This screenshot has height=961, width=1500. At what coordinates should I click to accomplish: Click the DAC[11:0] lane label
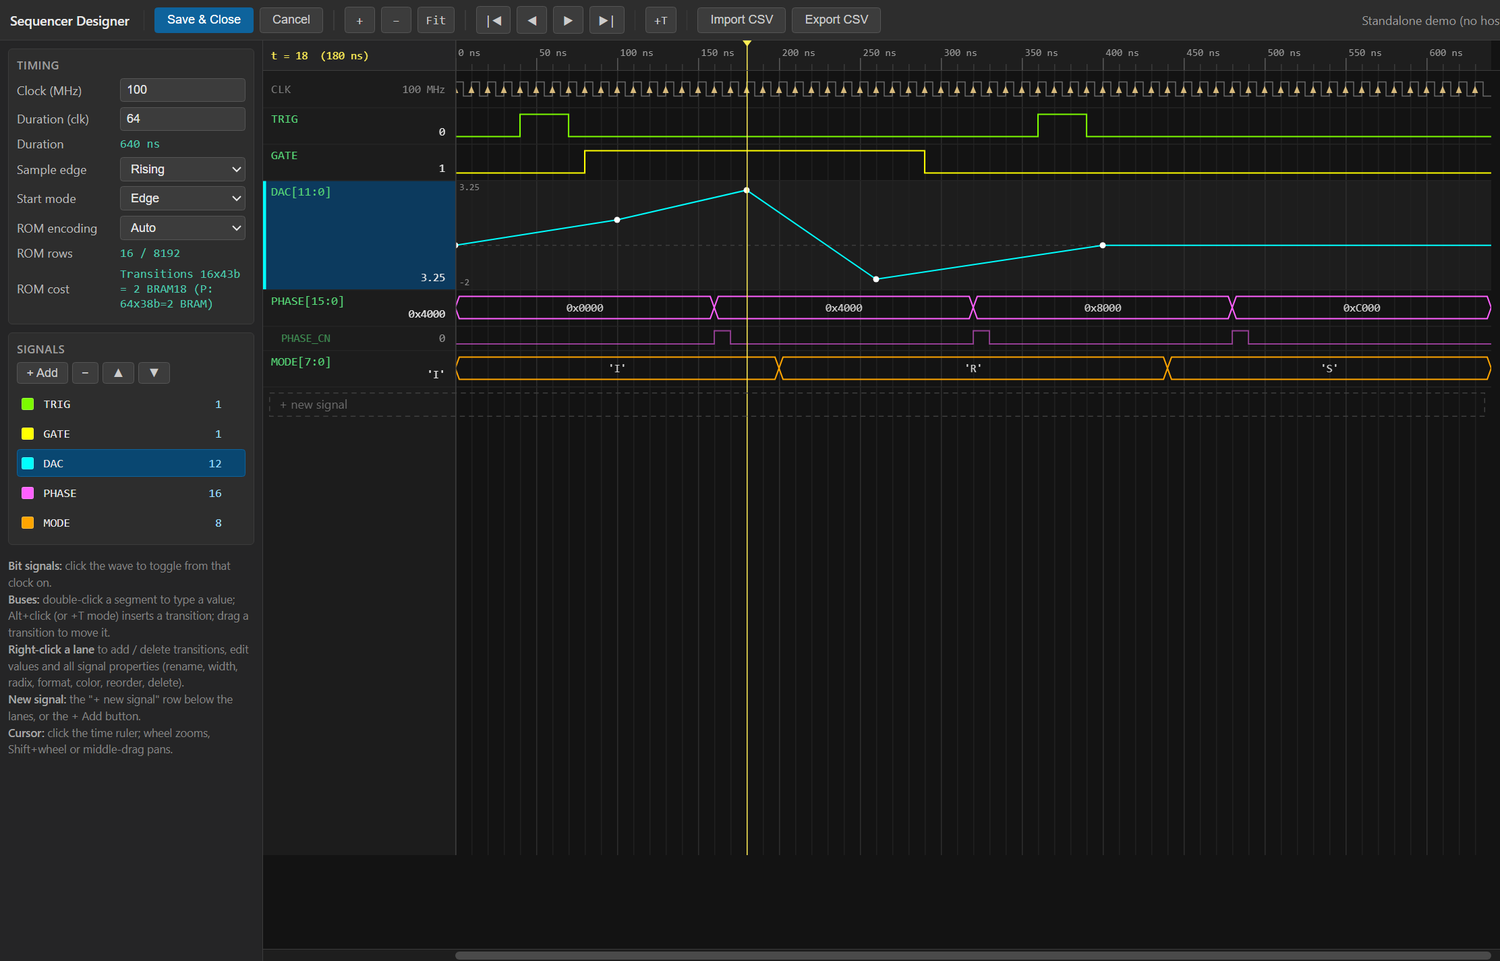pyautogui.click(x=301, y=192)
